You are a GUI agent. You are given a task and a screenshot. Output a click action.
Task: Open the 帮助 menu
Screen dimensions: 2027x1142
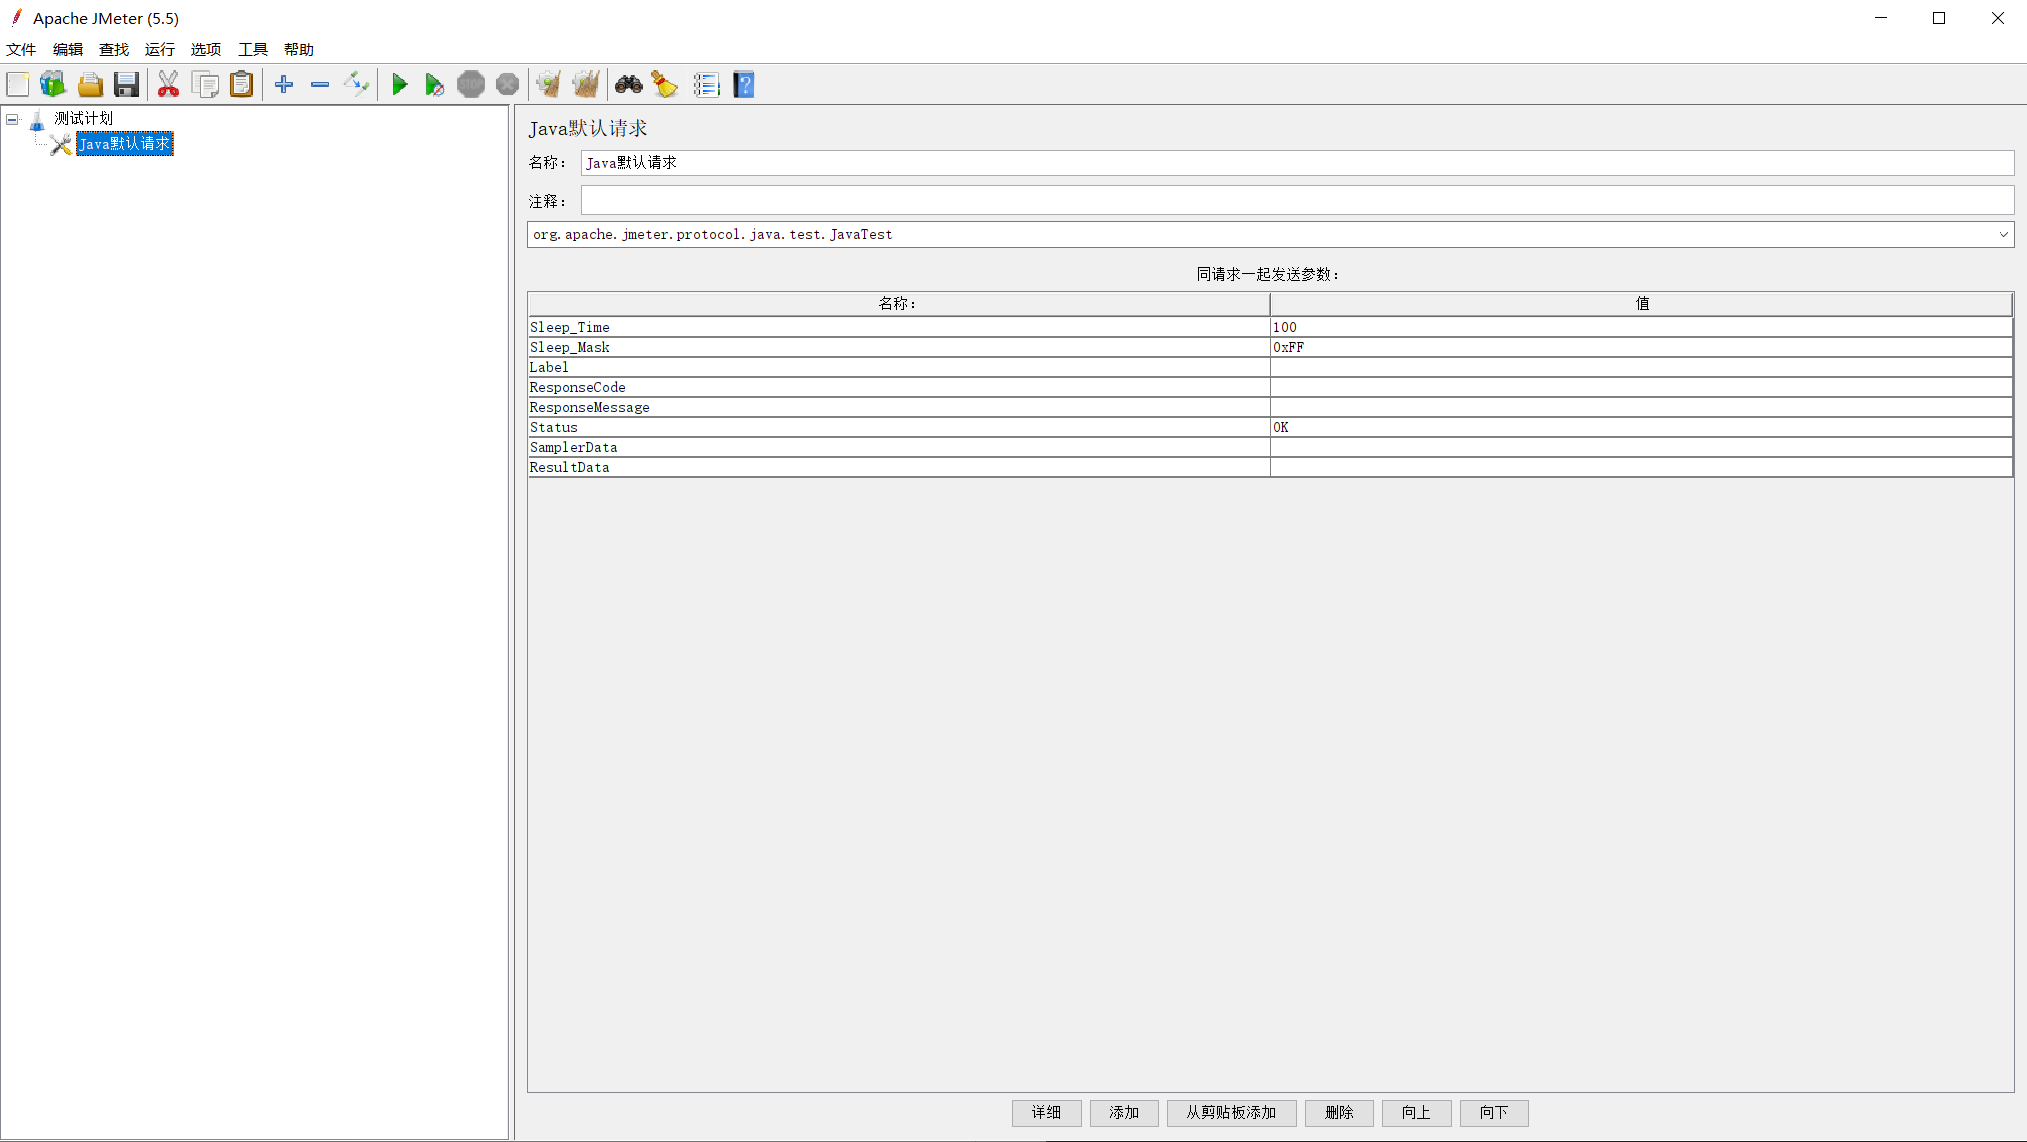pos(299,50)
